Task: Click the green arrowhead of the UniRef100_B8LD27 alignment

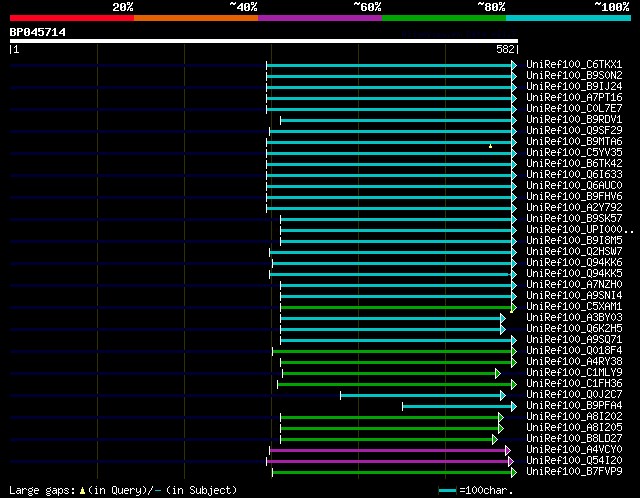Action: click(x=495, y=440)
